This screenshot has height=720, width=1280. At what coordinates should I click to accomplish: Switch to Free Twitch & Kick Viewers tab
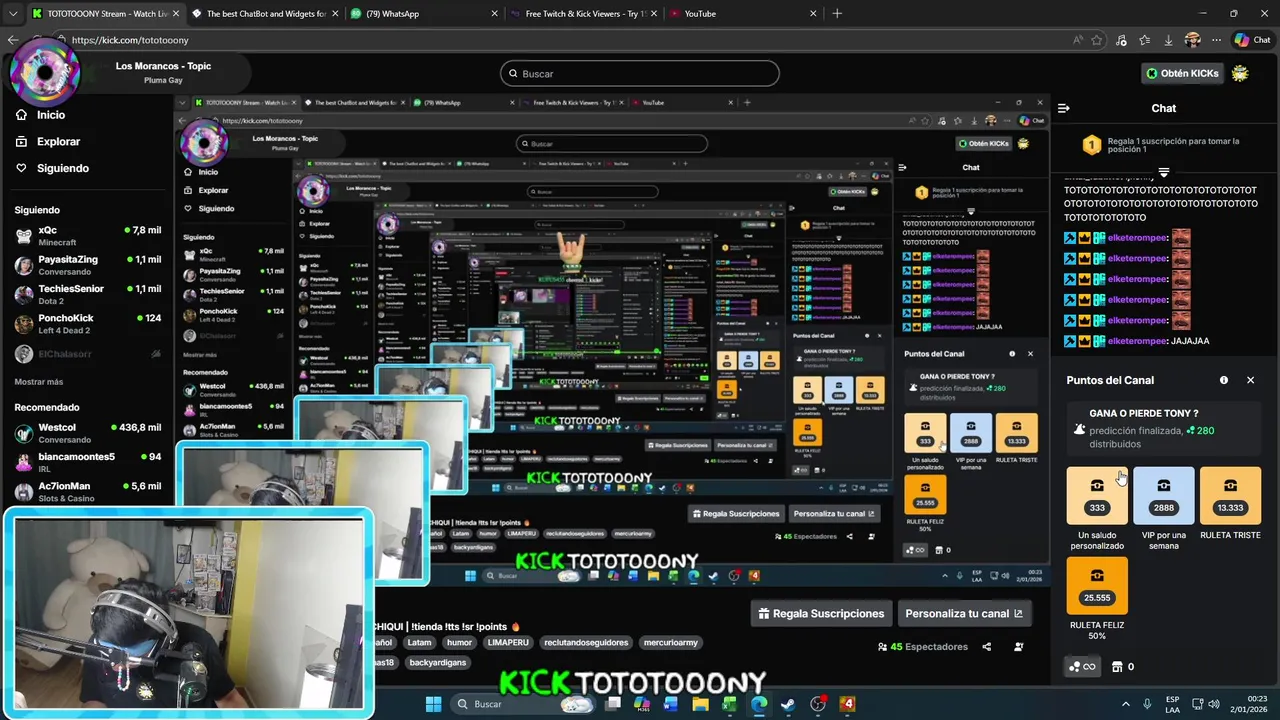click(583, 14)
